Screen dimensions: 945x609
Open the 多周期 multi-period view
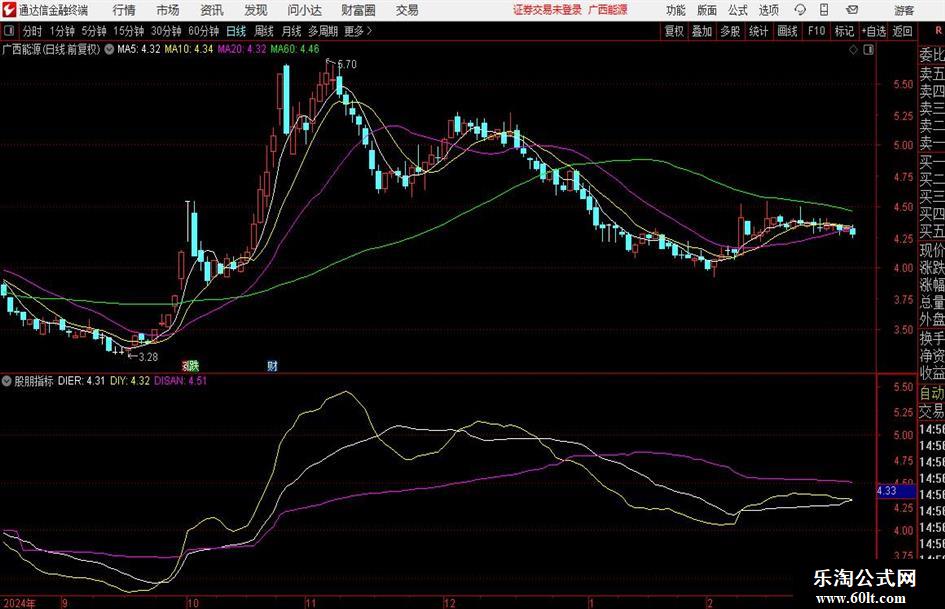pyautogui.click(x=323, y=31)
